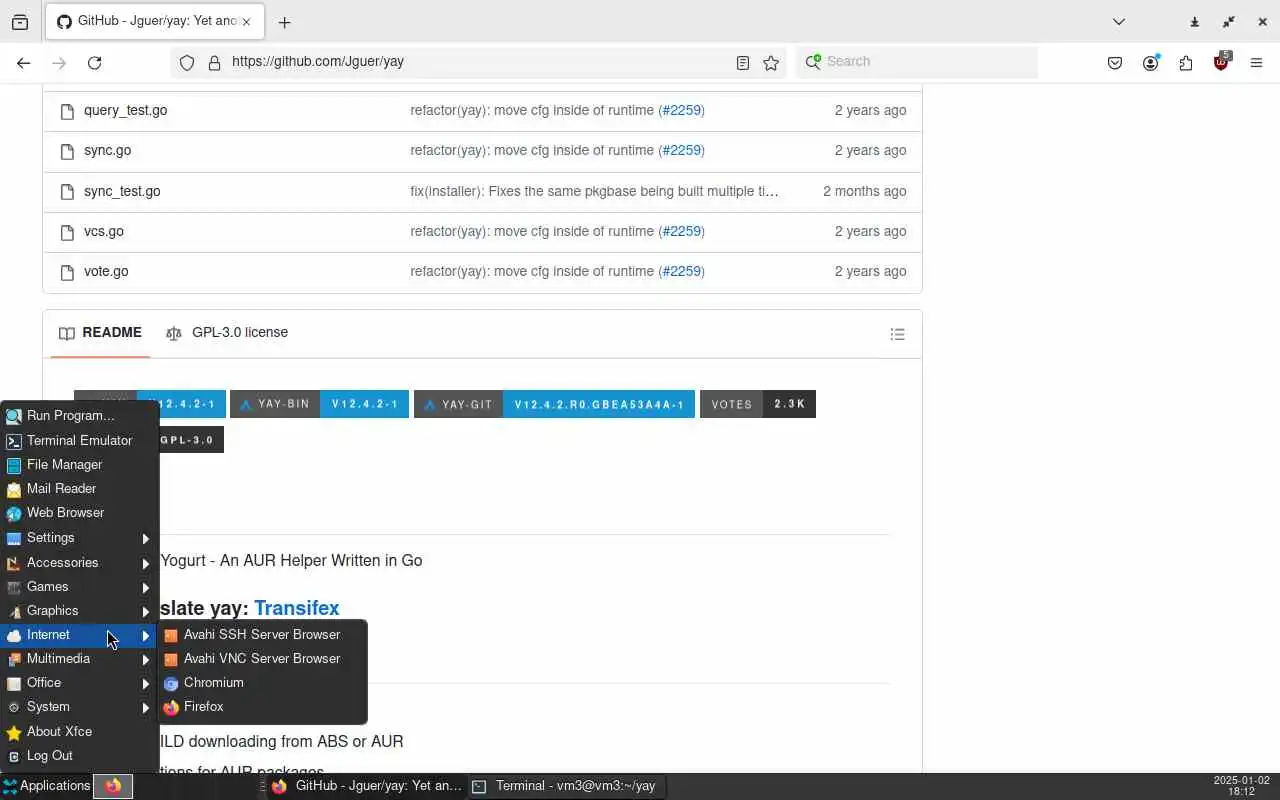Click the yay-bin version badge
1280x800 pixels.
(319, 404)
